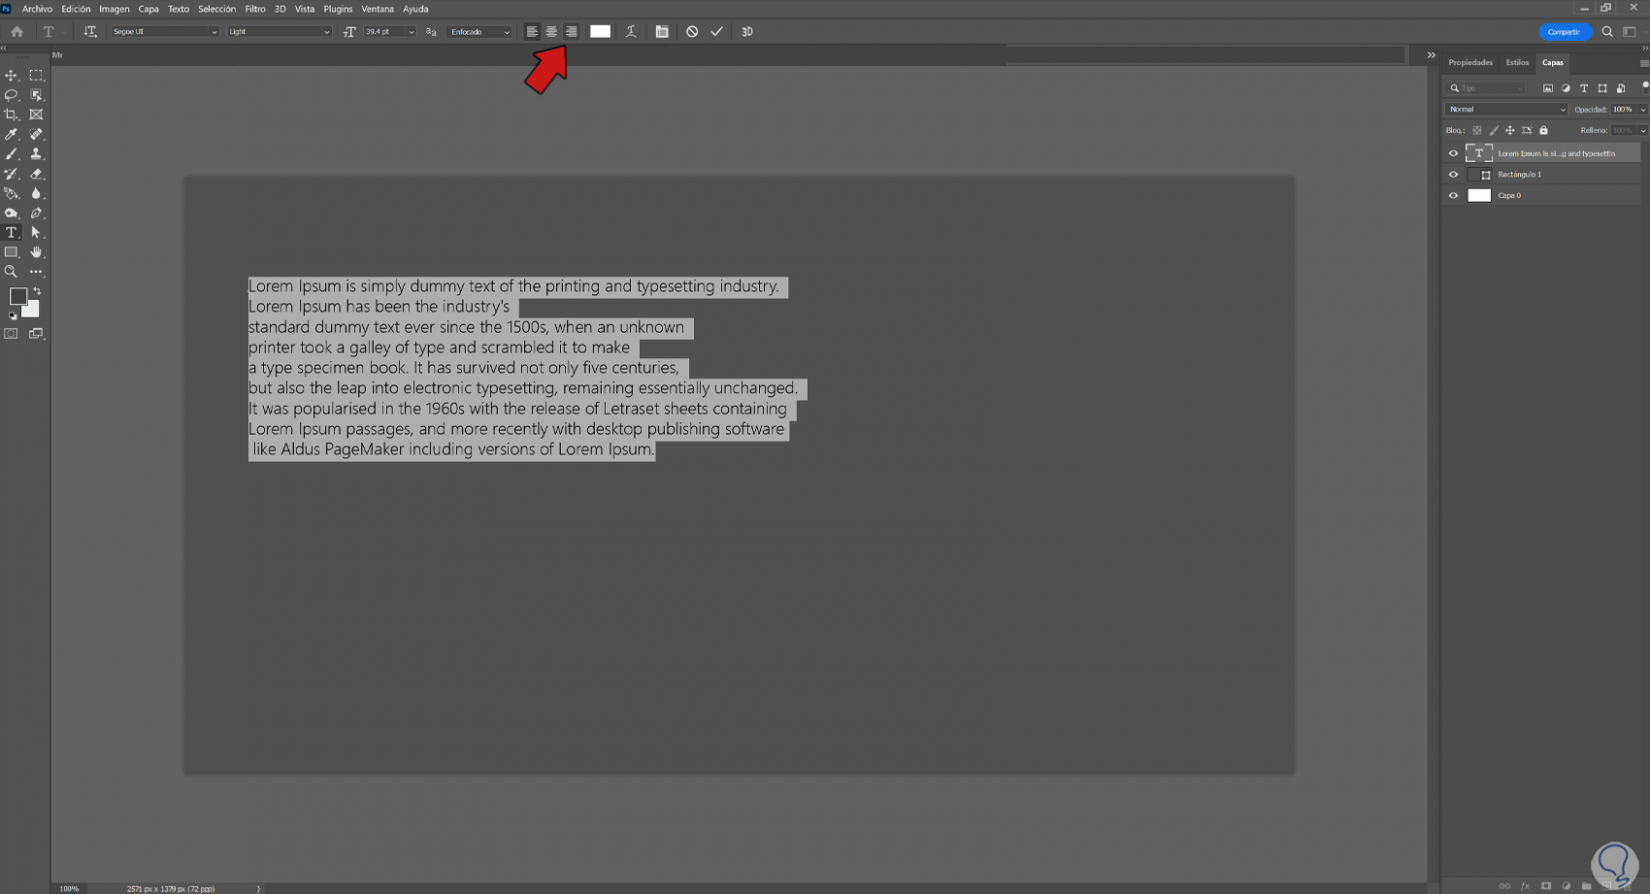Select the Rectangular Marquee tool

(36, 76)
